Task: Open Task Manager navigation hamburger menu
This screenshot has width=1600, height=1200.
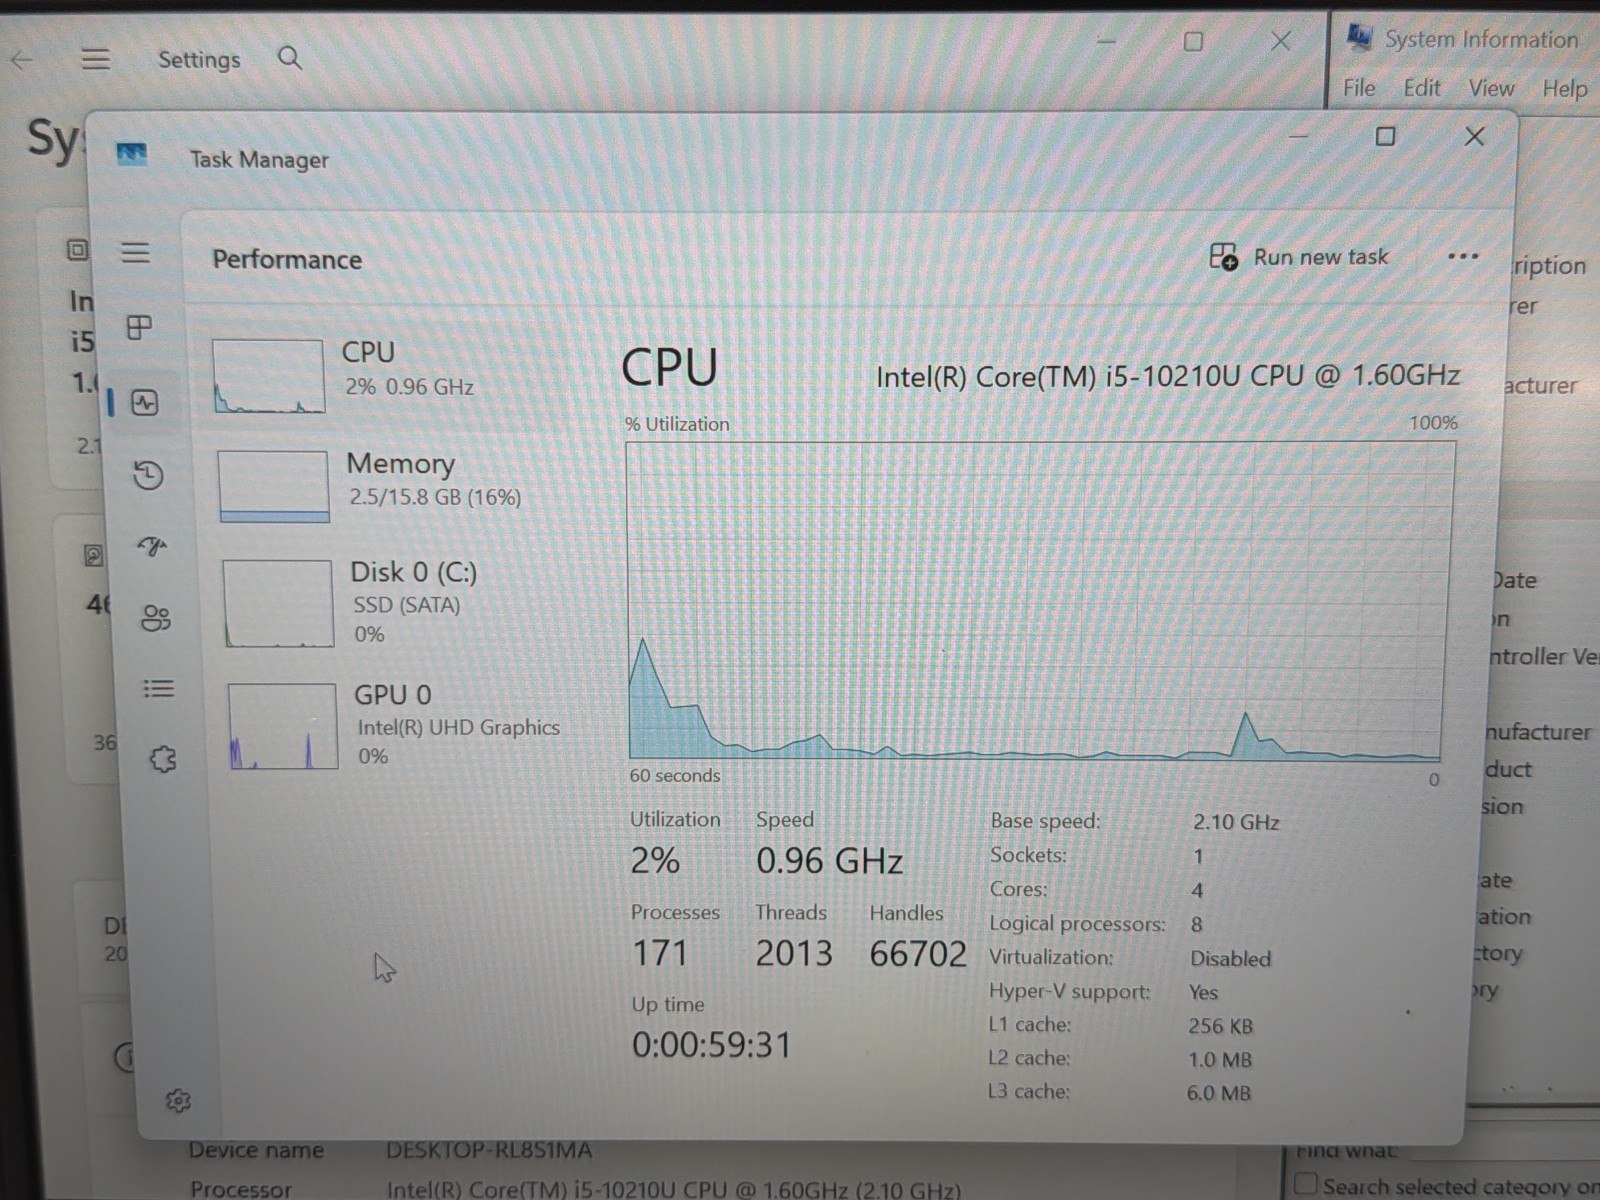Action: [x=135, y=252]
